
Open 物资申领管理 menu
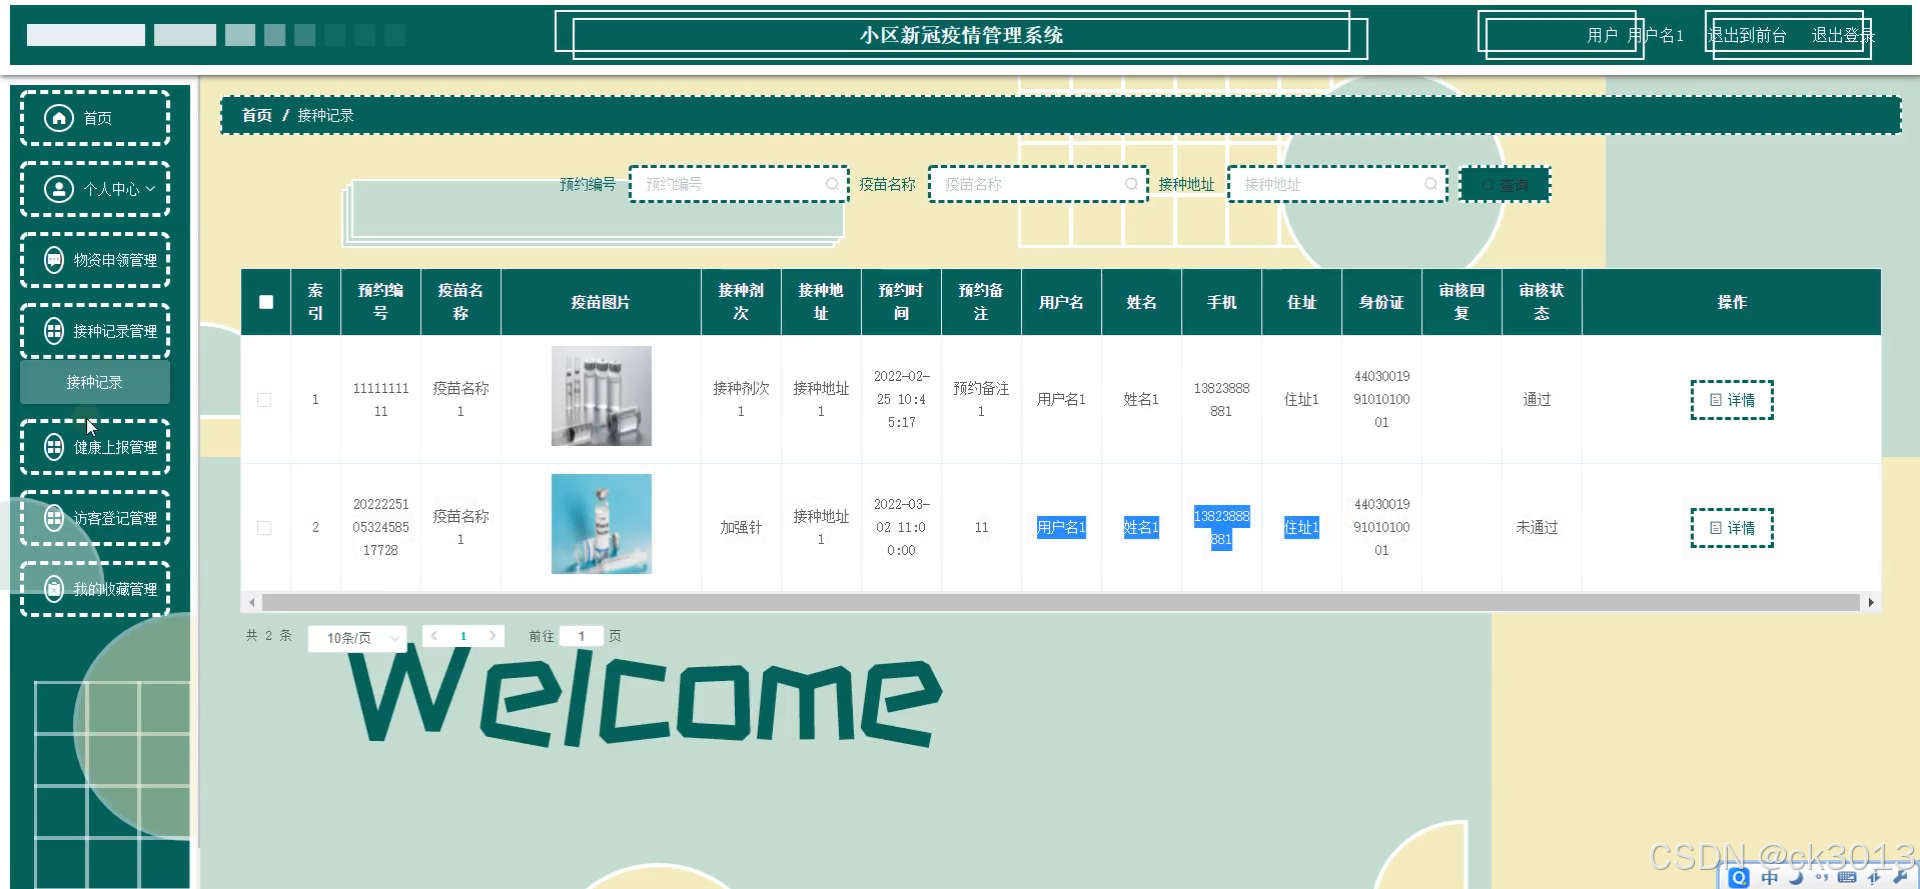(95, 260)
